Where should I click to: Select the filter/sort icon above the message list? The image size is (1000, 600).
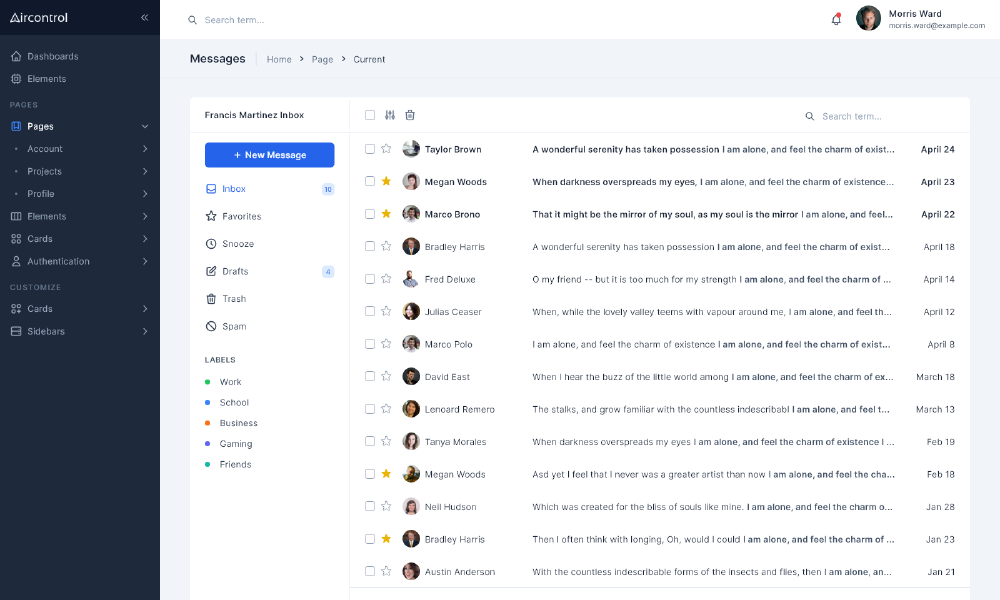390,115
